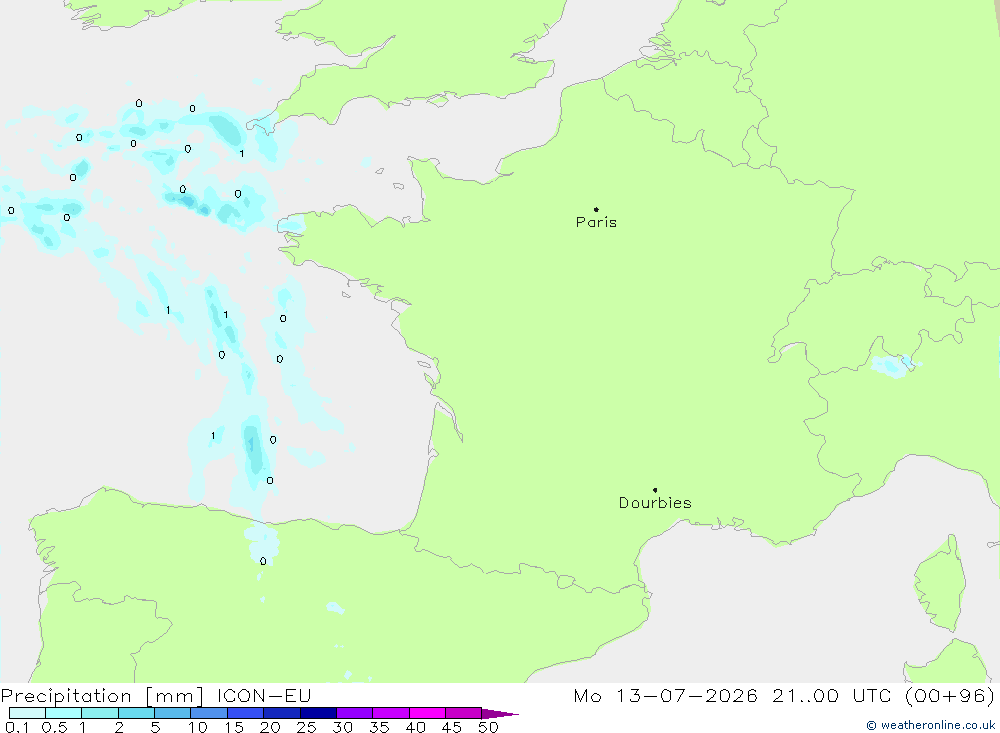Pick the 10–15 mm legend swatch

point(209,713)
